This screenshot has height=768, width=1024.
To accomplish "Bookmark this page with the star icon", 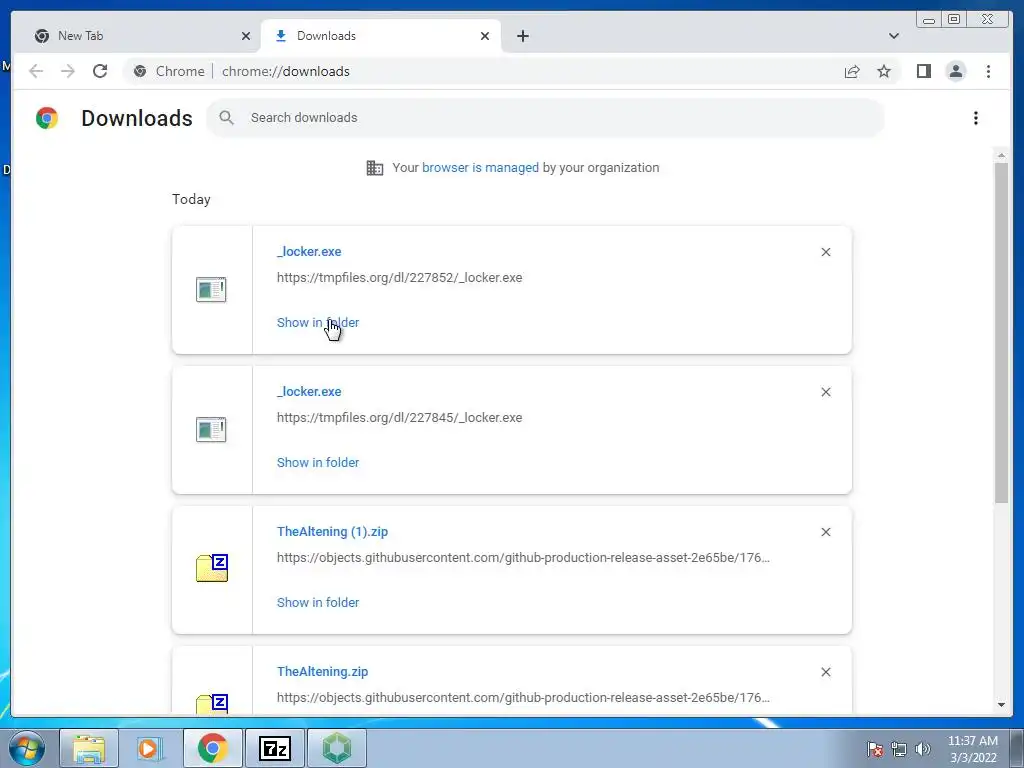I will pos(884,71).
